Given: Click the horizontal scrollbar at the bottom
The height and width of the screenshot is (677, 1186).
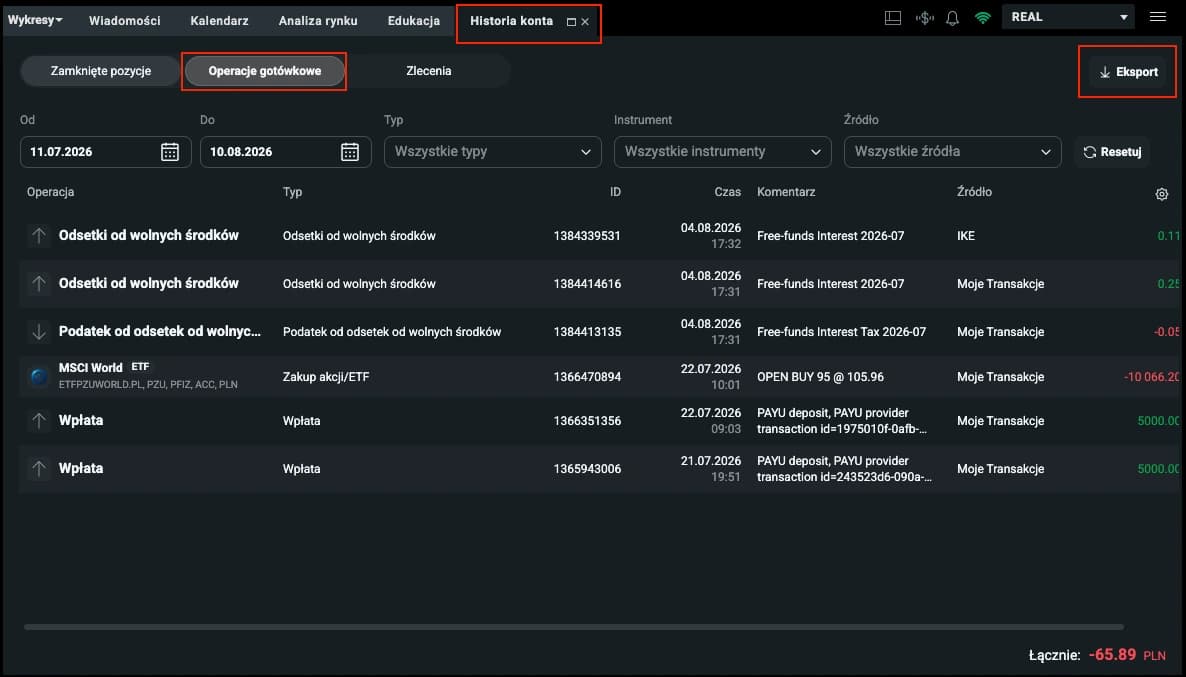Looking at the screenshot, I should click(x=573, y=627).
